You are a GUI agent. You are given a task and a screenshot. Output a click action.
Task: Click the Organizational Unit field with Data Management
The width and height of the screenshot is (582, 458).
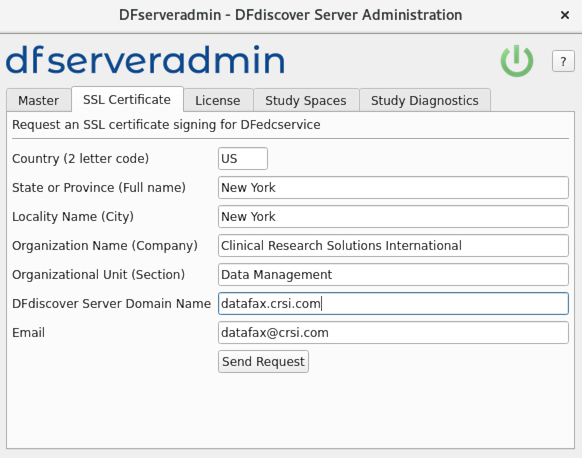coord(393,275)
